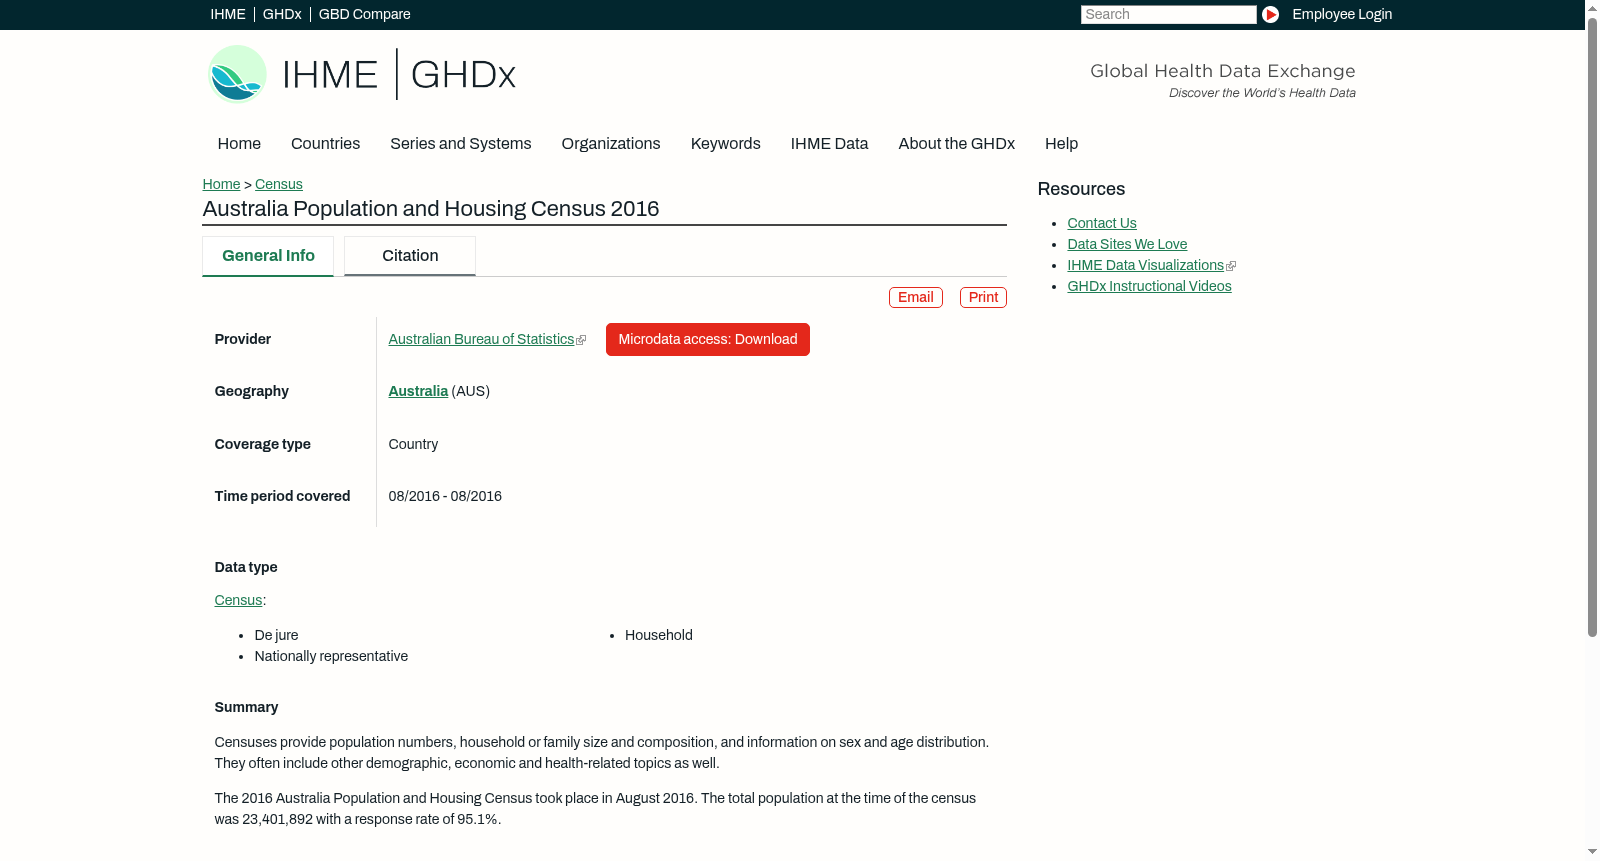Click the GHDx wordmark logo

(x=463, y=74)
